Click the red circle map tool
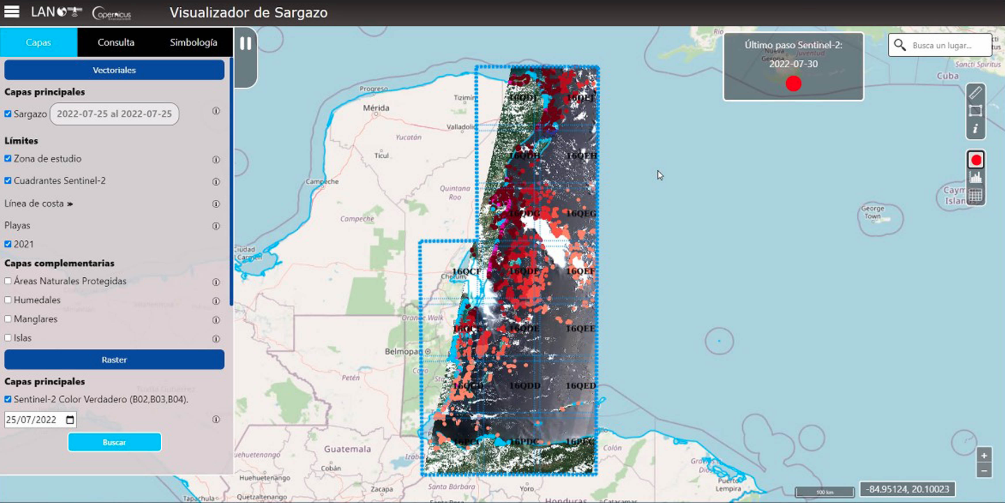Image resolution: width=1005 pixels, height=503 pixels. pos(976,160)
